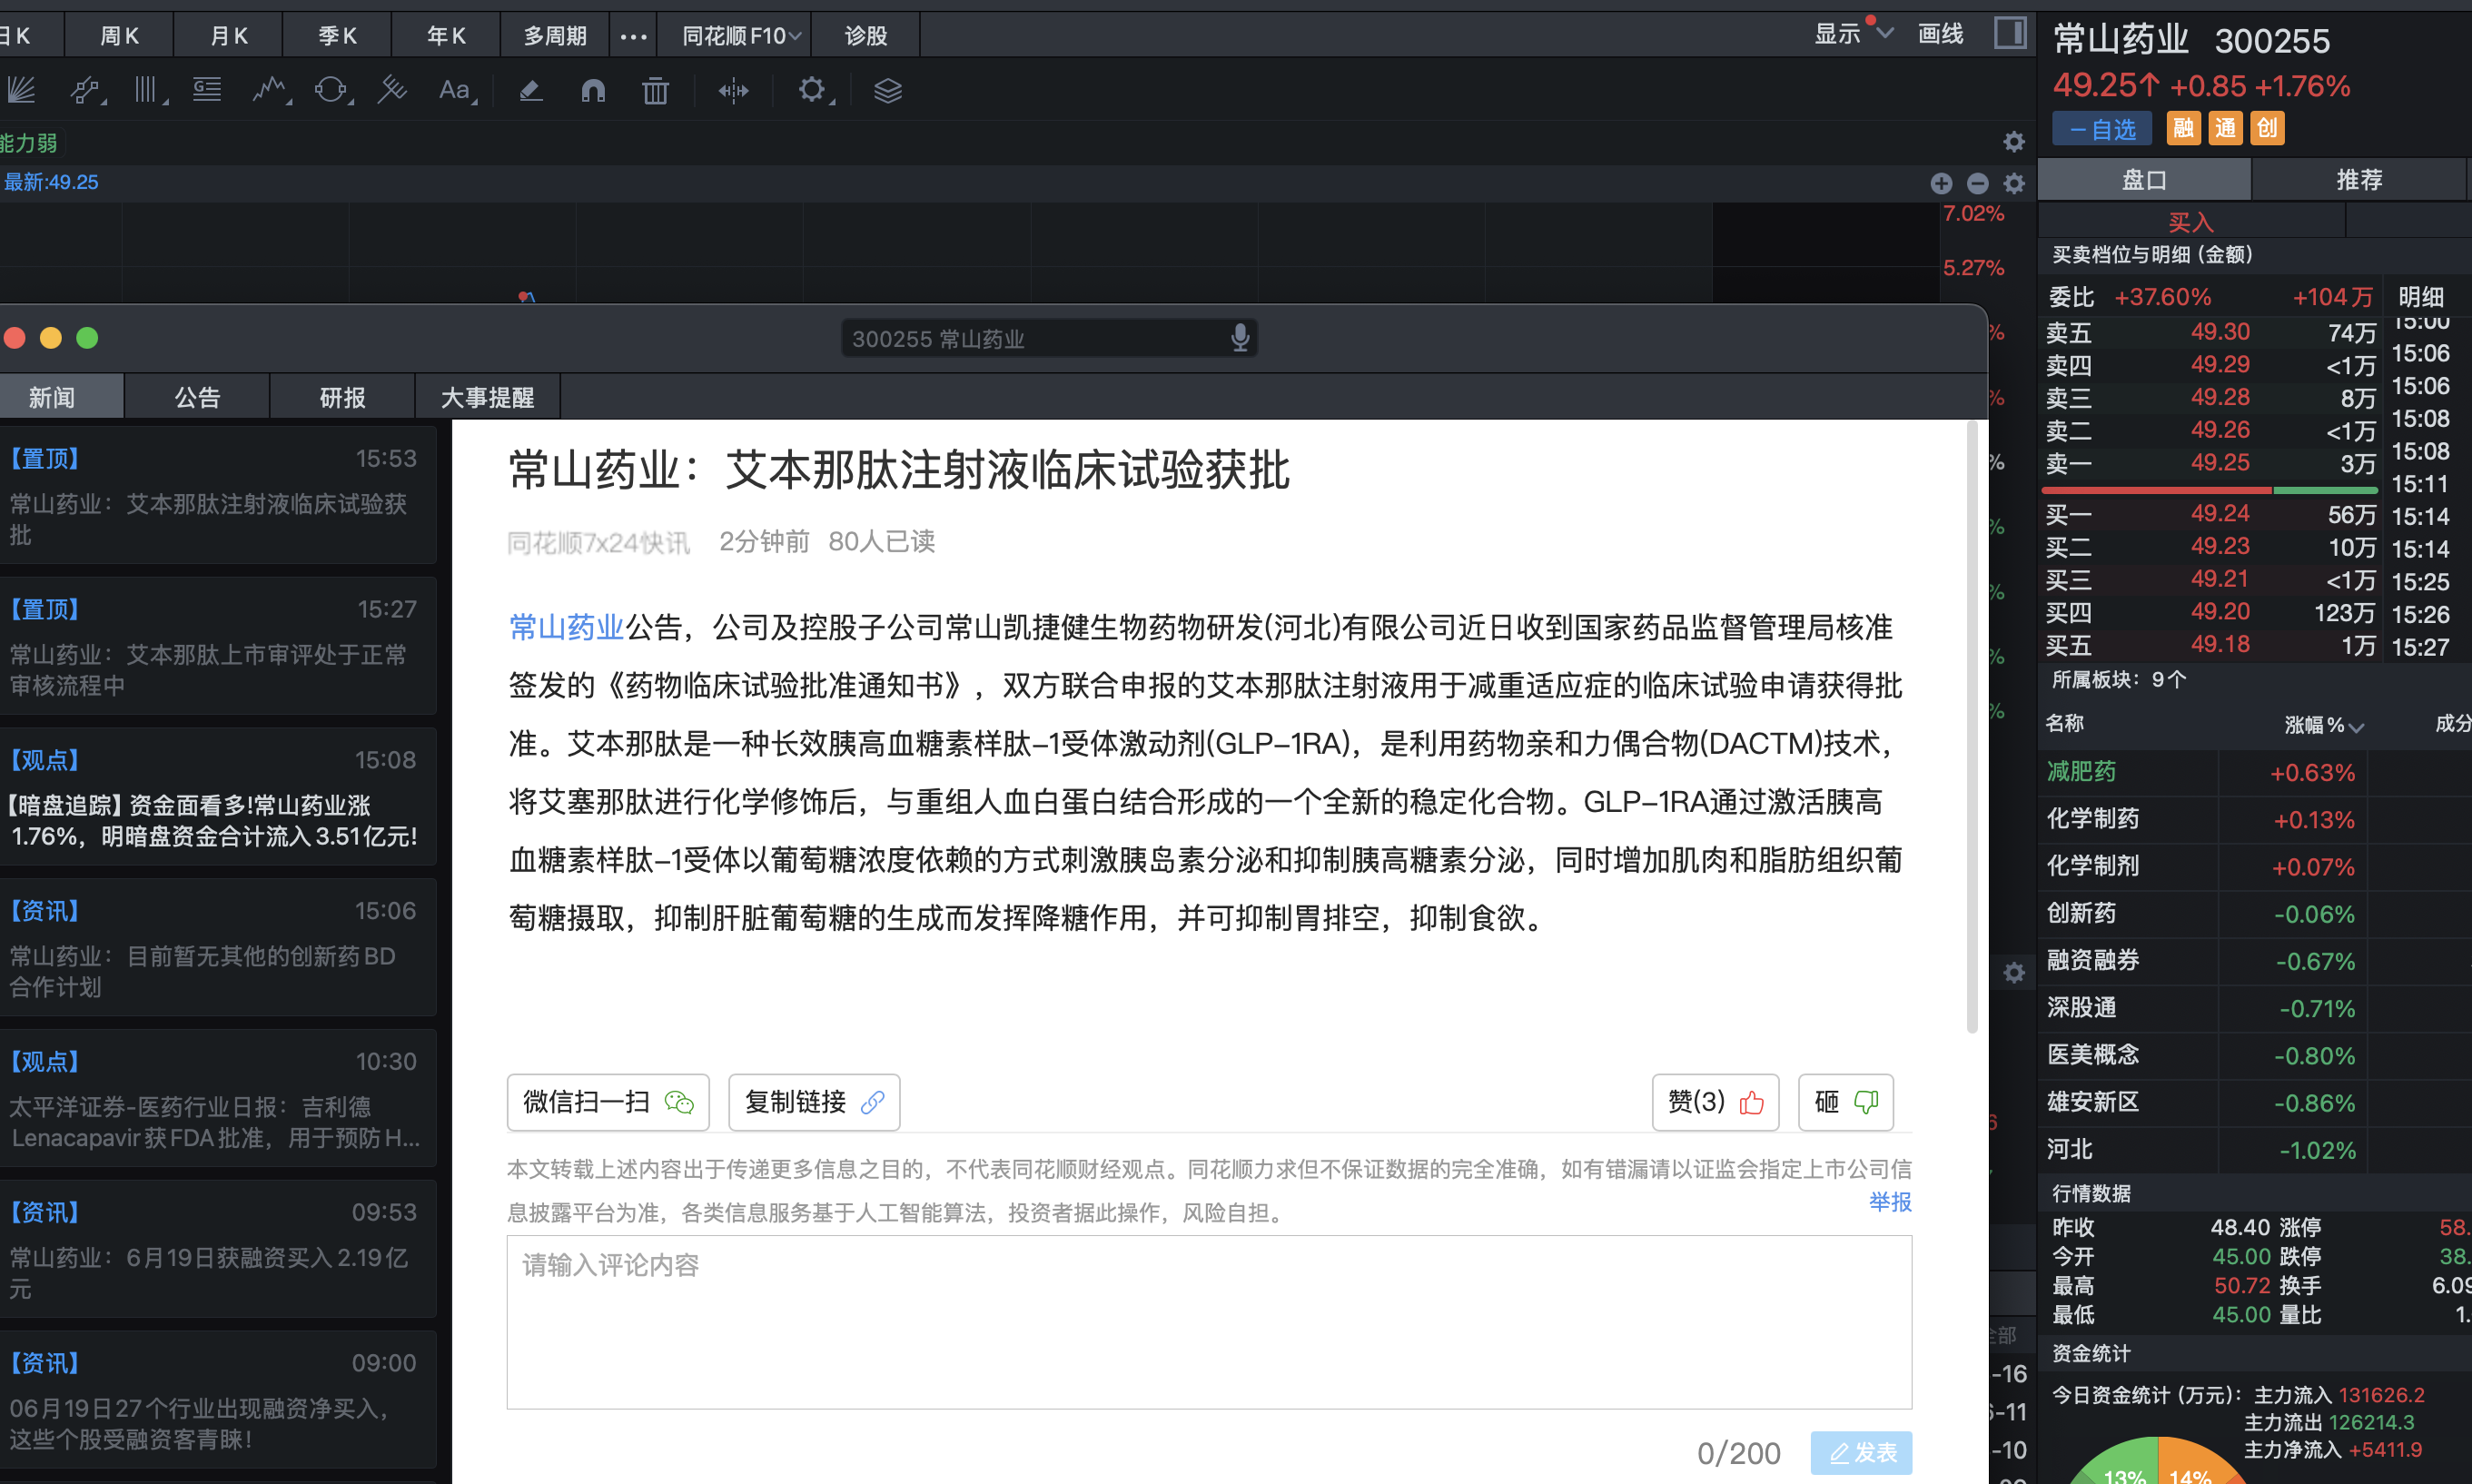2472x1484 pixels.
Task: Select the fan lines drawing tool
Action: click(22, 91)
